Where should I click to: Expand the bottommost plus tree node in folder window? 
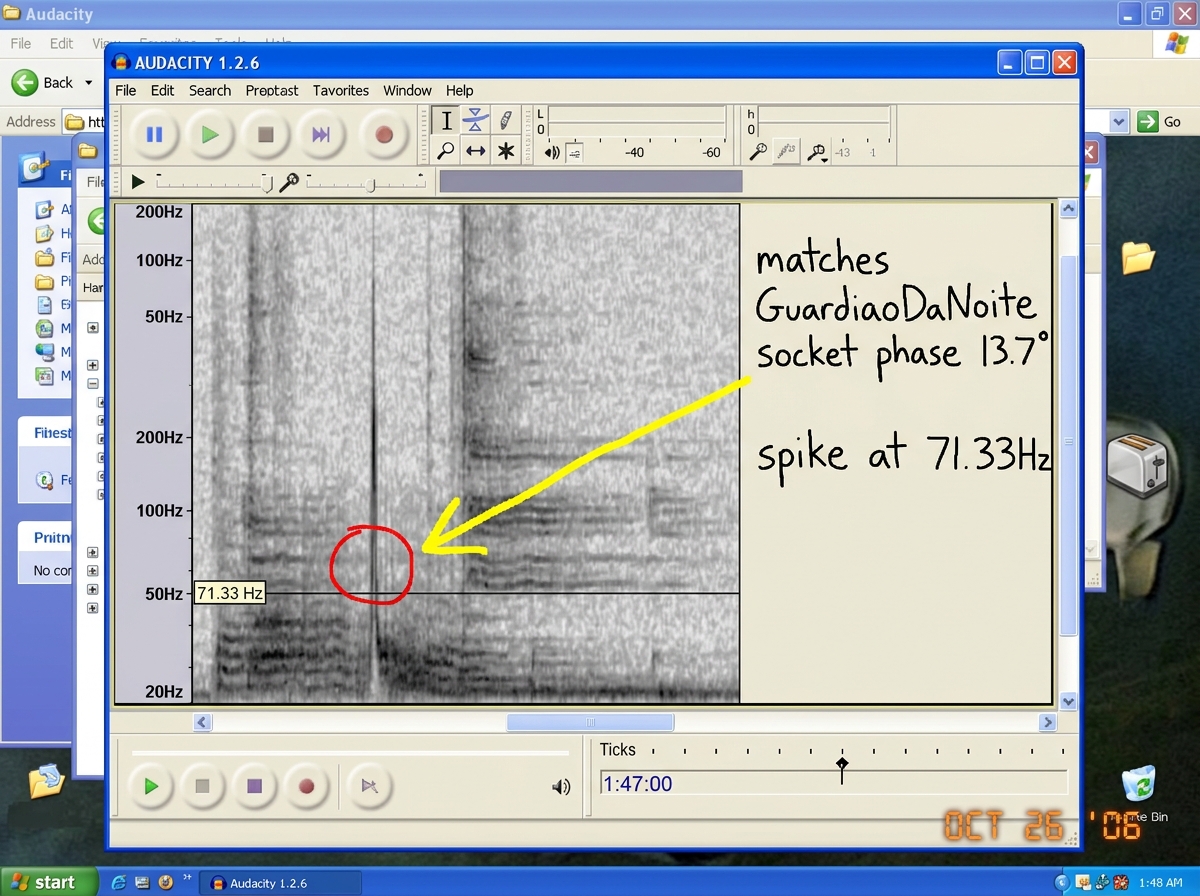tap(92, 607)
